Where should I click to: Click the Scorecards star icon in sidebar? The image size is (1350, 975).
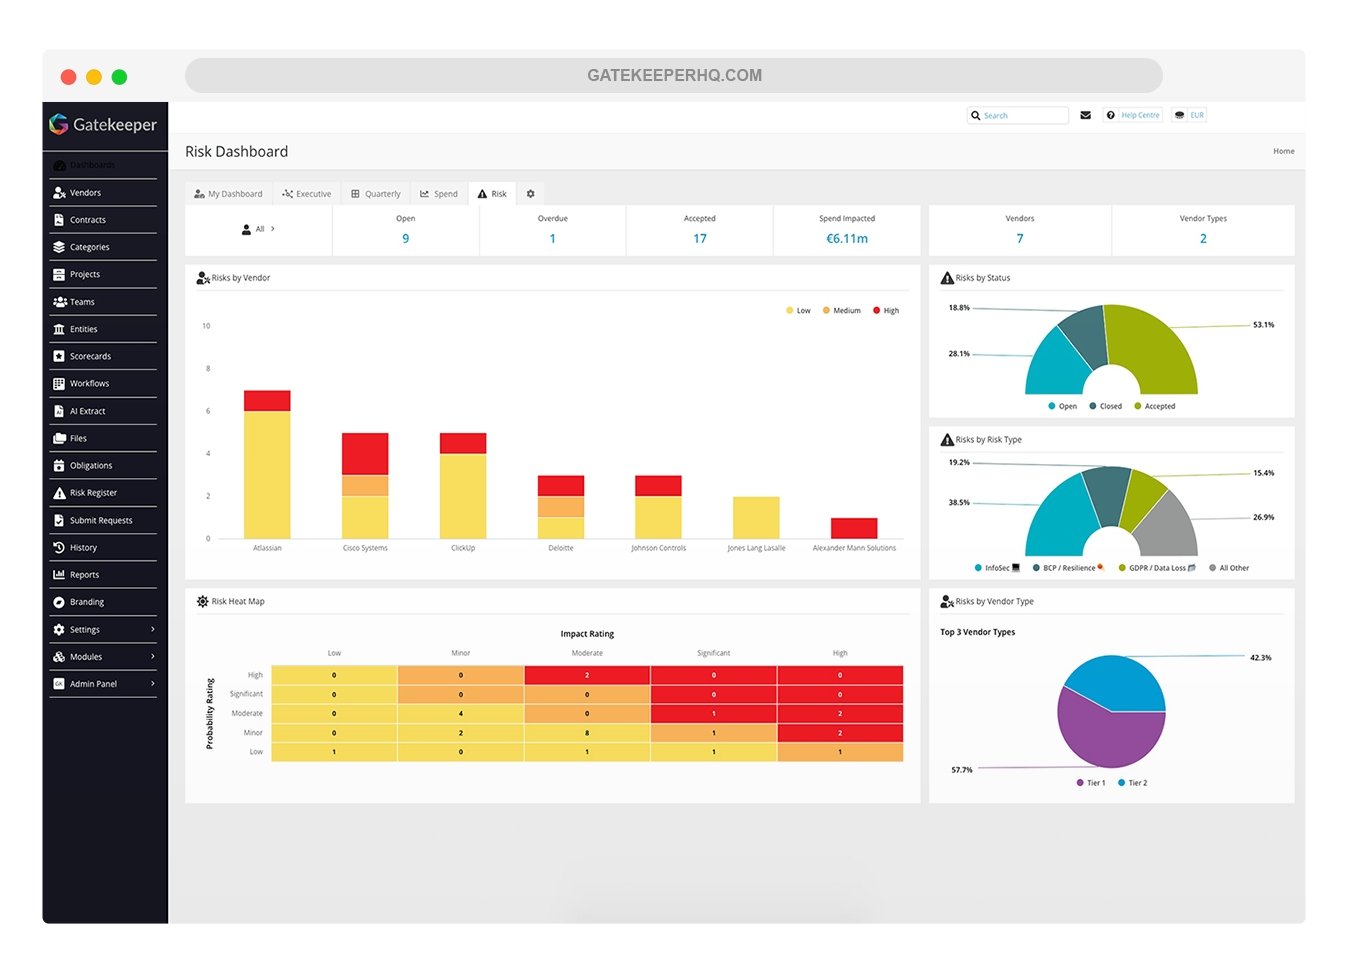[x=59, y=356]
